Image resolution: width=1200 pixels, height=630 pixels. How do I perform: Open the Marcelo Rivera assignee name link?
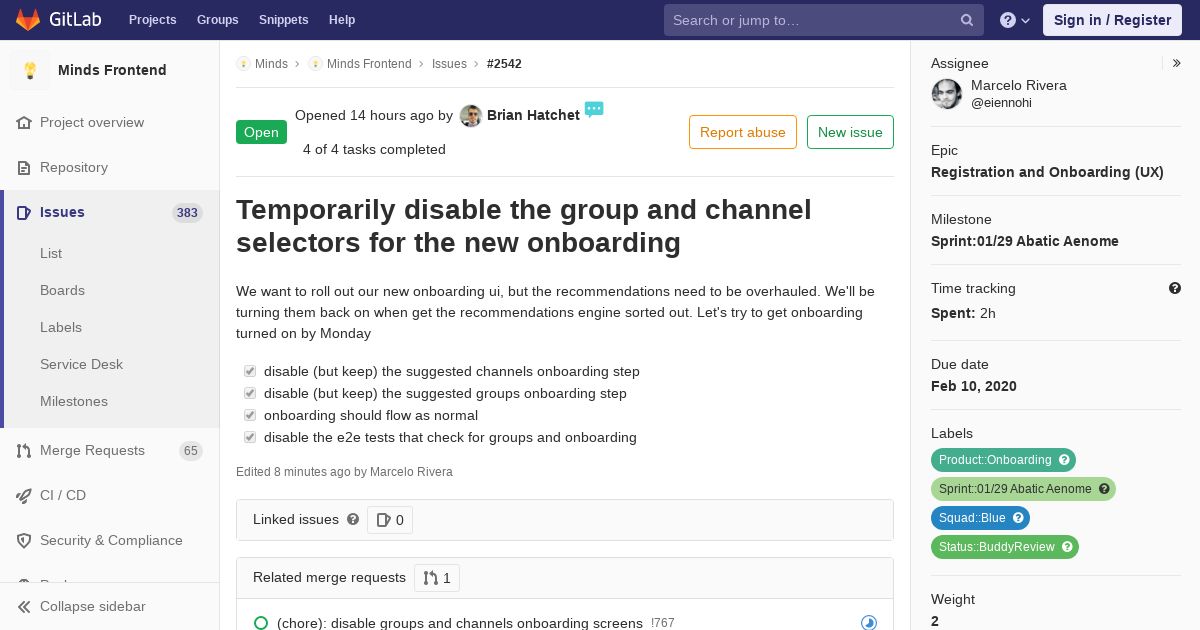tap(1019, 86)
